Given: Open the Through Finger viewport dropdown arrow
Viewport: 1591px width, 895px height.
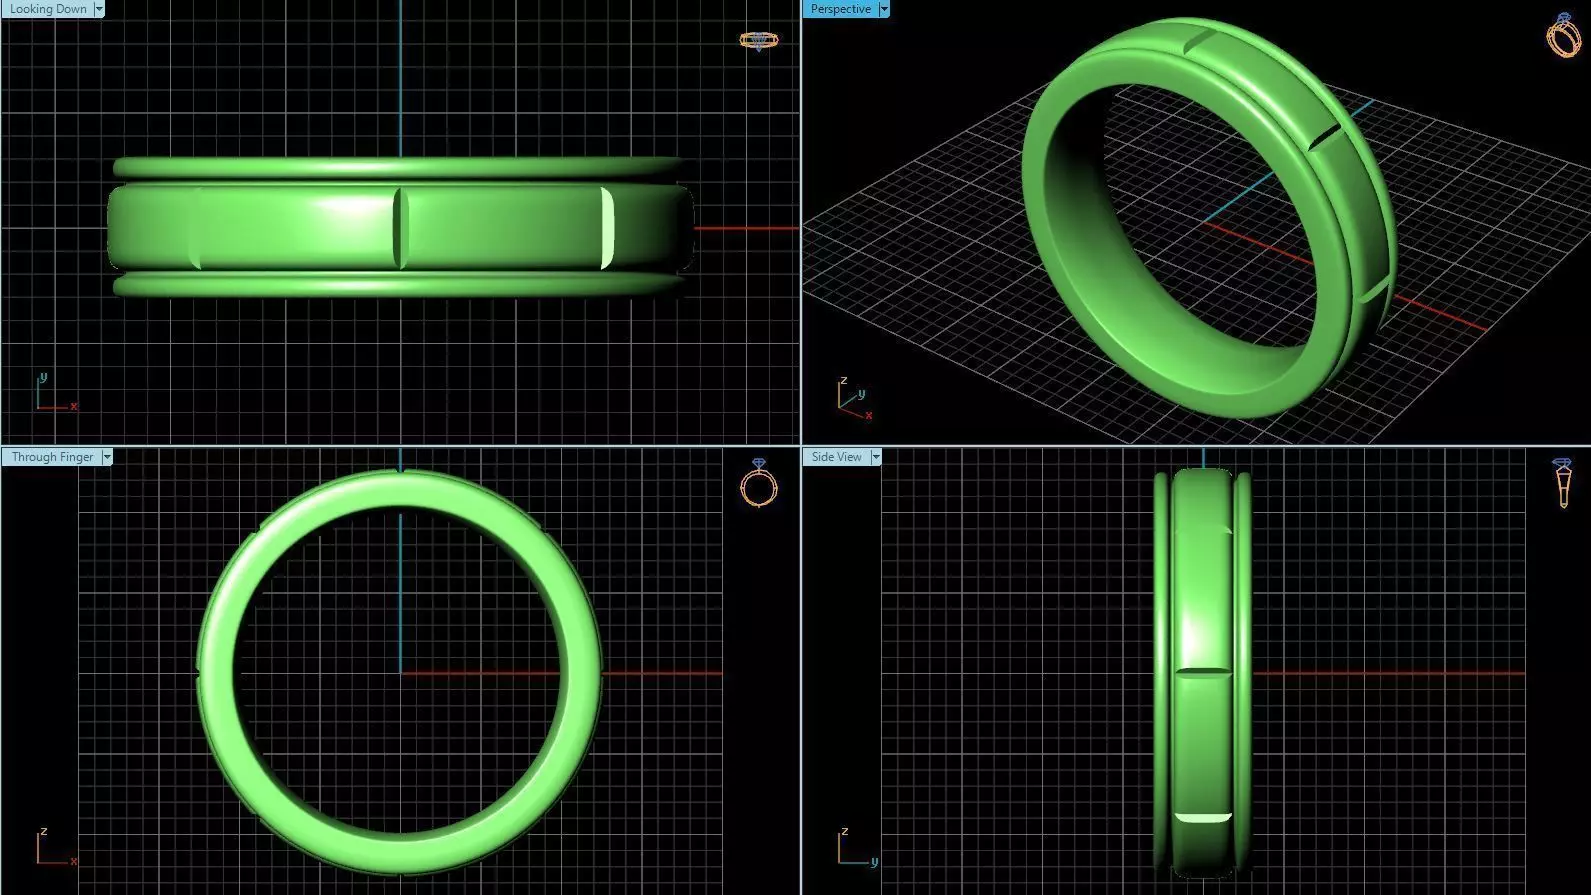Looking at the screenshot, I should pos(107,457).
